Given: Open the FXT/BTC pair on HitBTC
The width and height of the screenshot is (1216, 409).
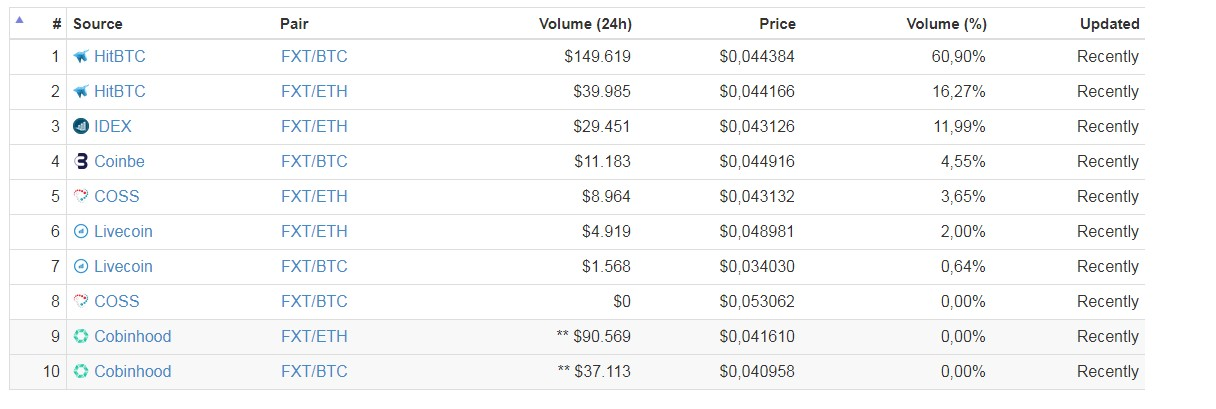Looking at the screenshot, I should tap(314, 57).
